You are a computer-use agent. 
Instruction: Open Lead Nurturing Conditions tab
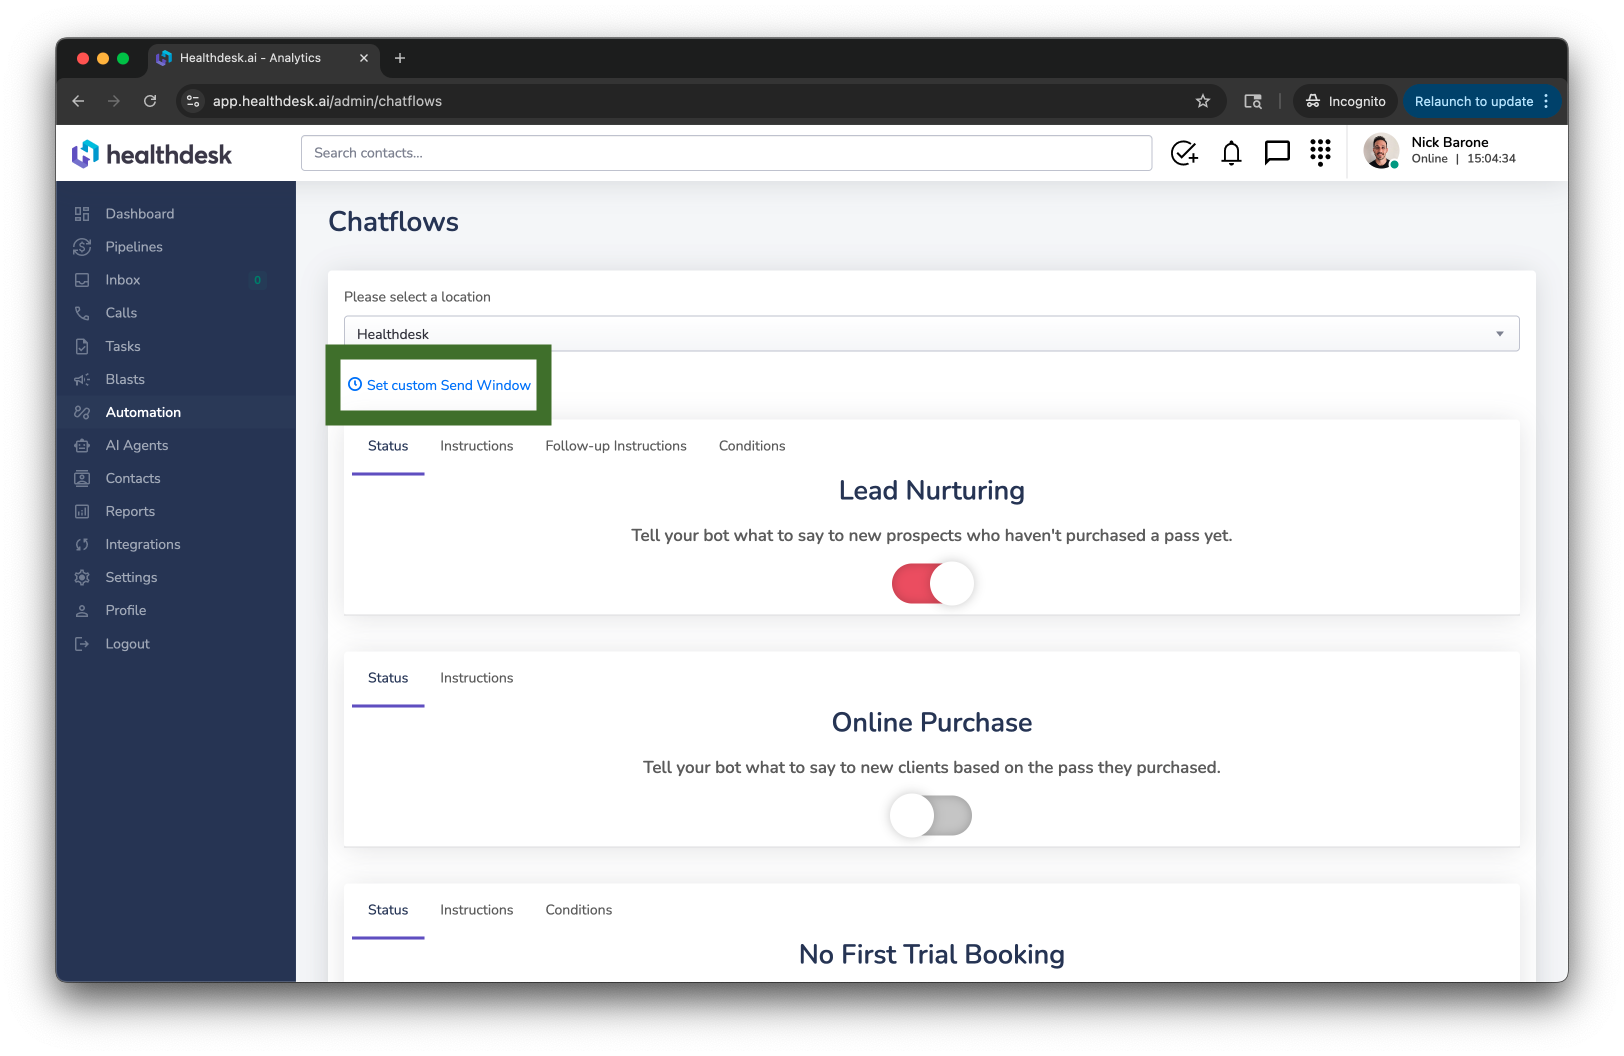point(752,446)
